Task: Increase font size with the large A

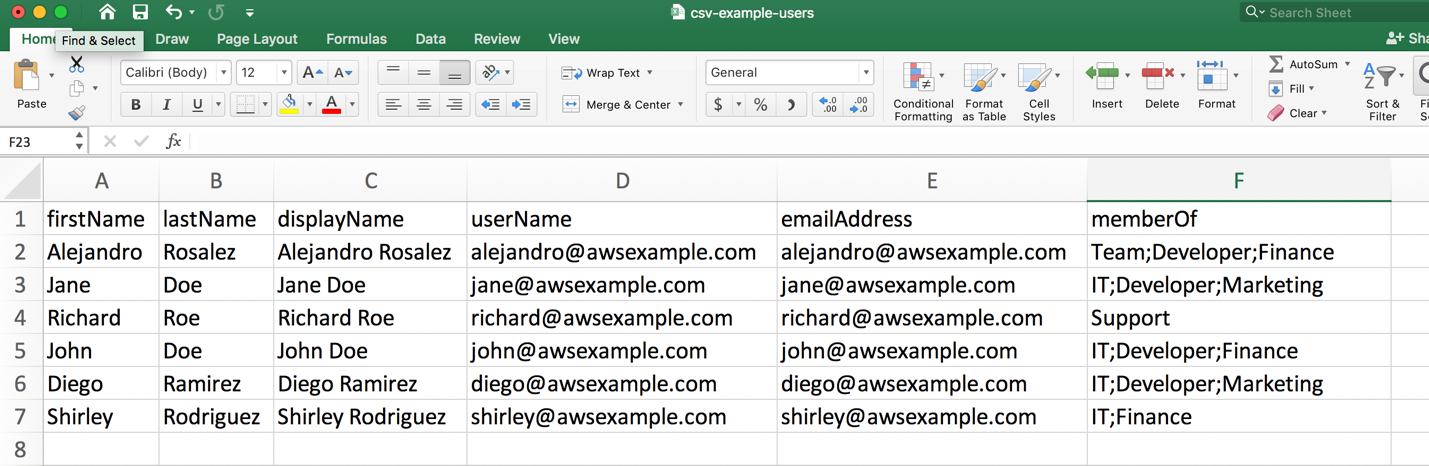Action: click(x=311, y=73)
